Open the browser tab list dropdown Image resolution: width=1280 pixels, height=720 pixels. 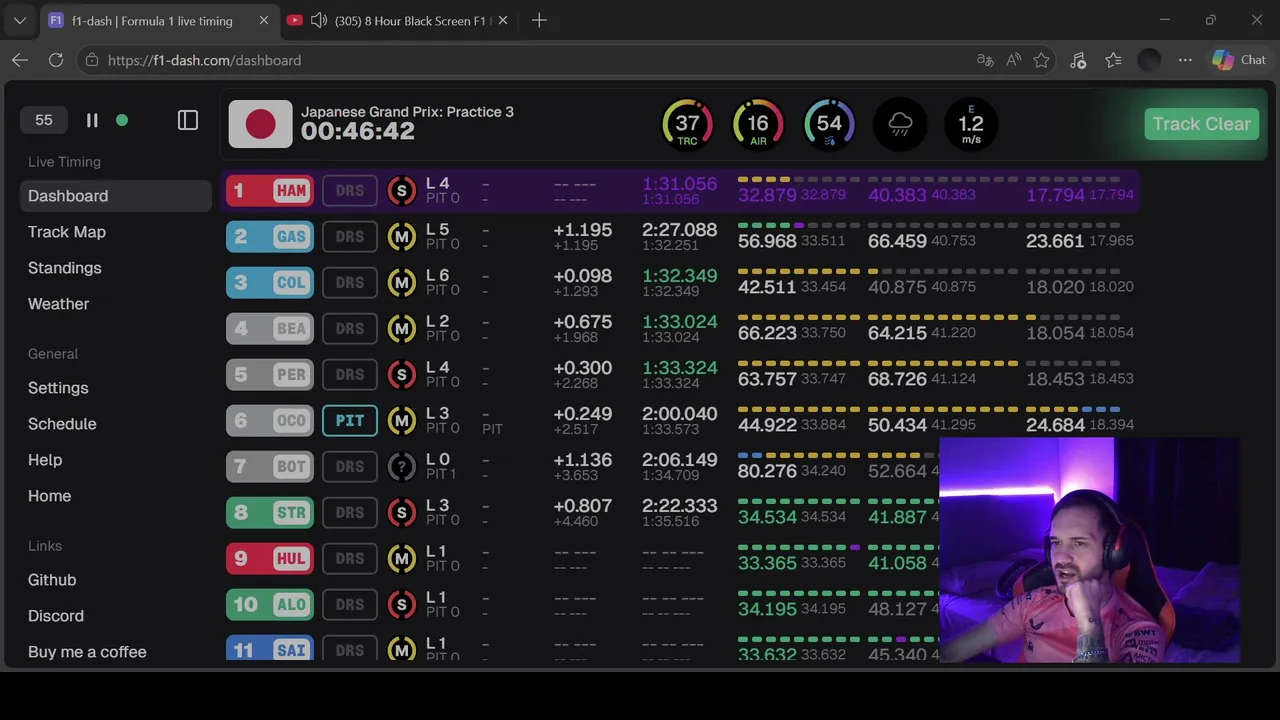pos(20,20)
